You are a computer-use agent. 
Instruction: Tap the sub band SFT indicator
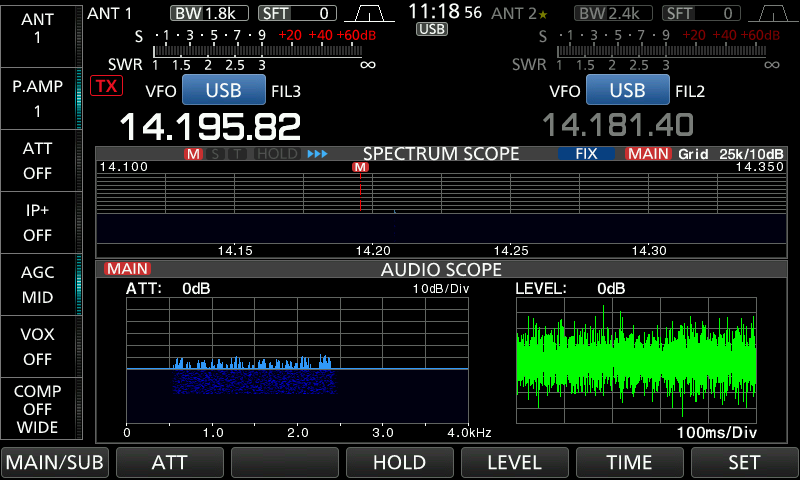pos(701,13)
